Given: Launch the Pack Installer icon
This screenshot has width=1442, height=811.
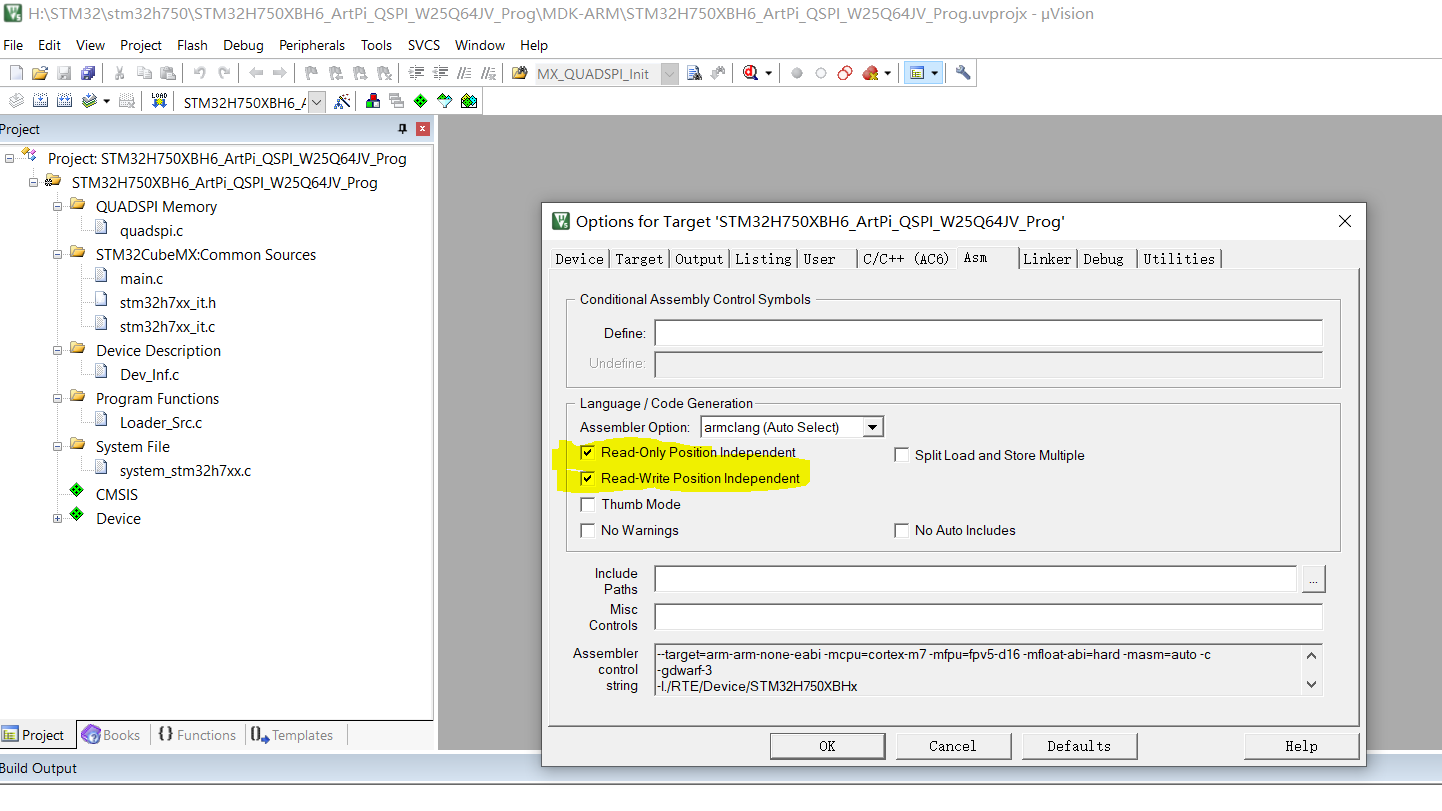Looking at the screenshot, I should coord(468,101).
